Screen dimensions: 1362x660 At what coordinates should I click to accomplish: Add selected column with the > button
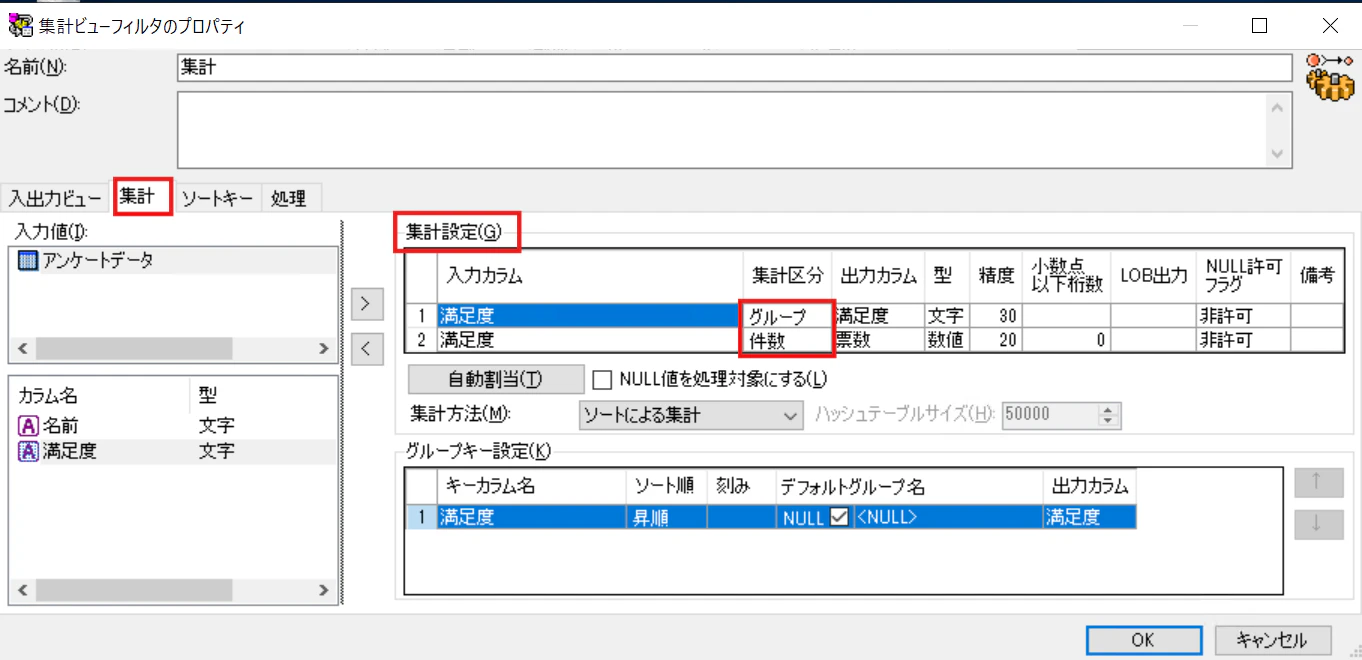(368, 303)
